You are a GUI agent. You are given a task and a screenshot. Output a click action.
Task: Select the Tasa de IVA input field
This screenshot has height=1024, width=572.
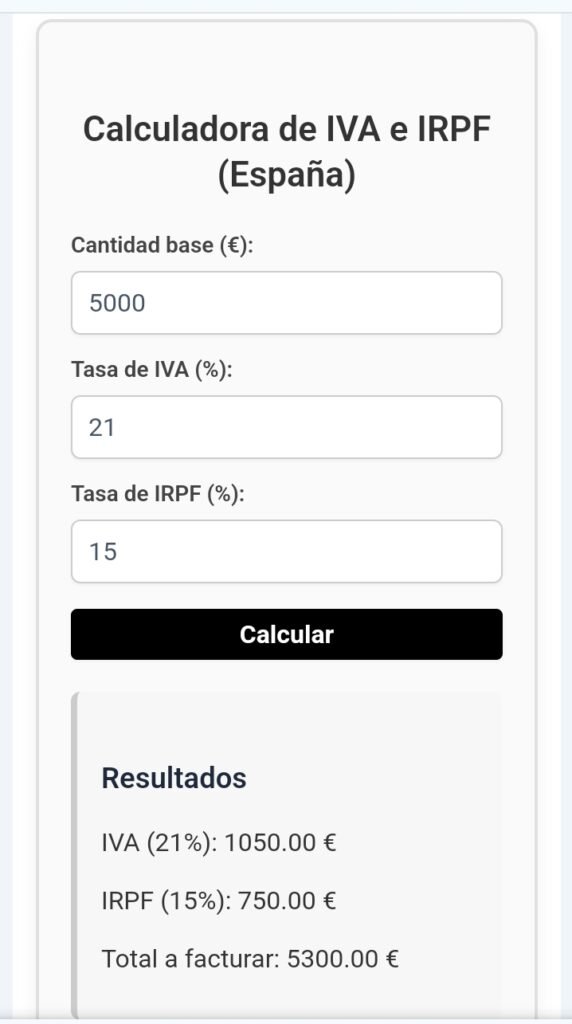(x=287, y=427)
